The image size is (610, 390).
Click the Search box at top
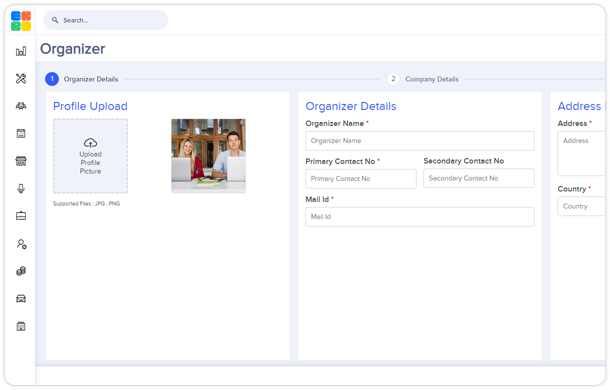105,20
